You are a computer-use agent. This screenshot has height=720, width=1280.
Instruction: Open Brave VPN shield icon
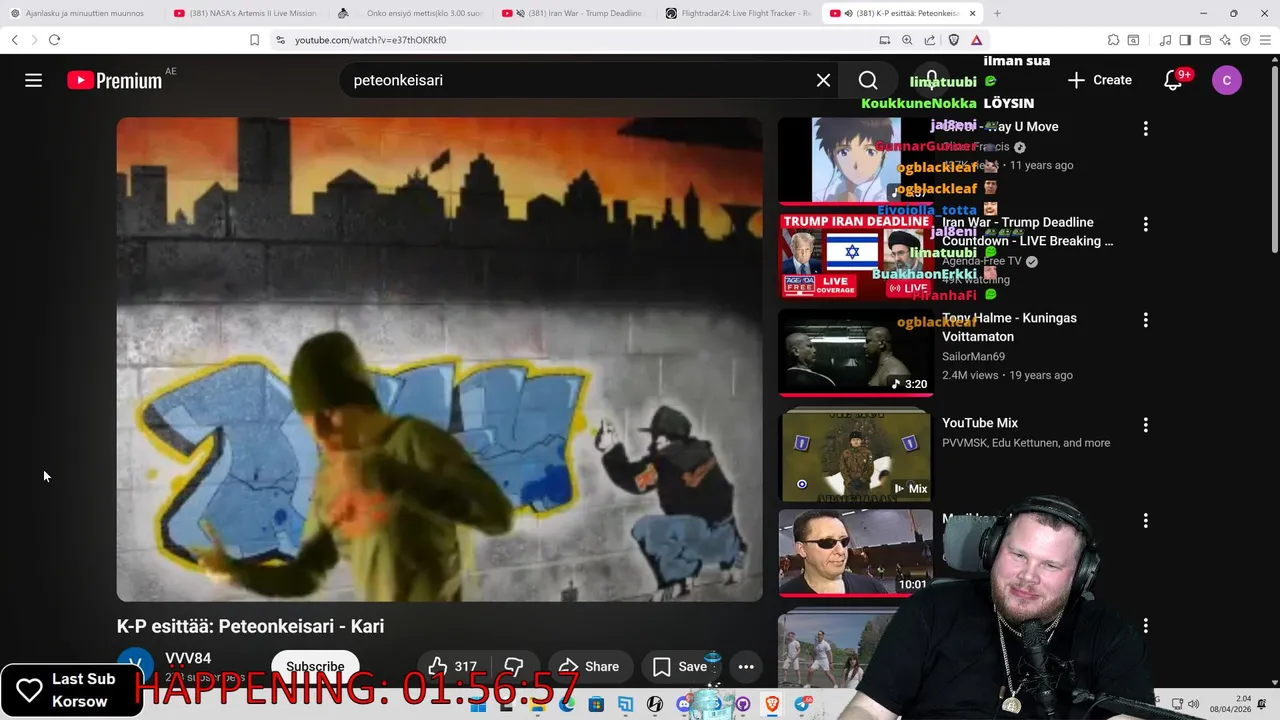[1245, 40]
